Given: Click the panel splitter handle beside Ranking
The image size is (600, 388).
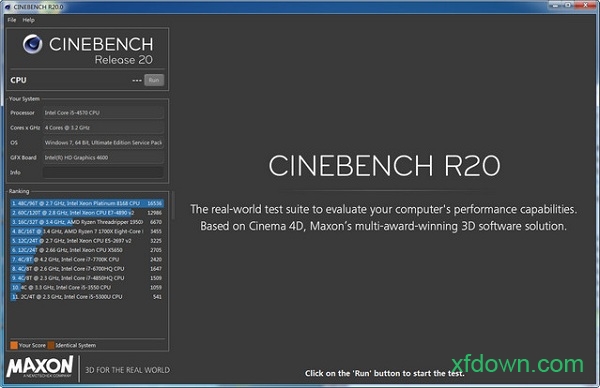Looking at the screenshot, I should tap(173, 205).
